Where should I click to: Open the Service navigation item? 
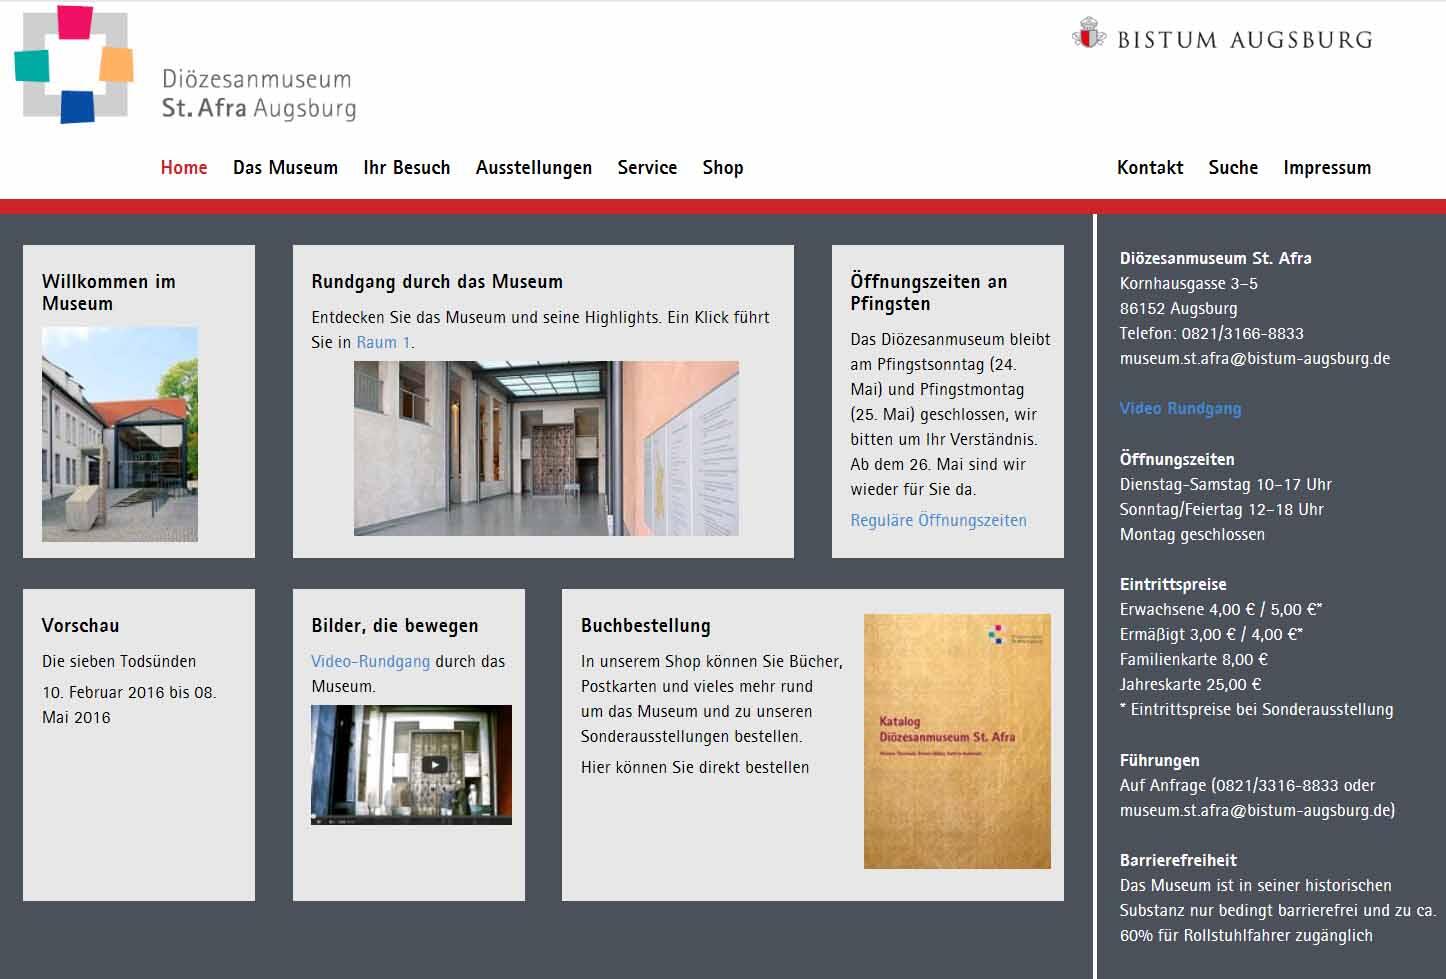click(x=647, y=168)
